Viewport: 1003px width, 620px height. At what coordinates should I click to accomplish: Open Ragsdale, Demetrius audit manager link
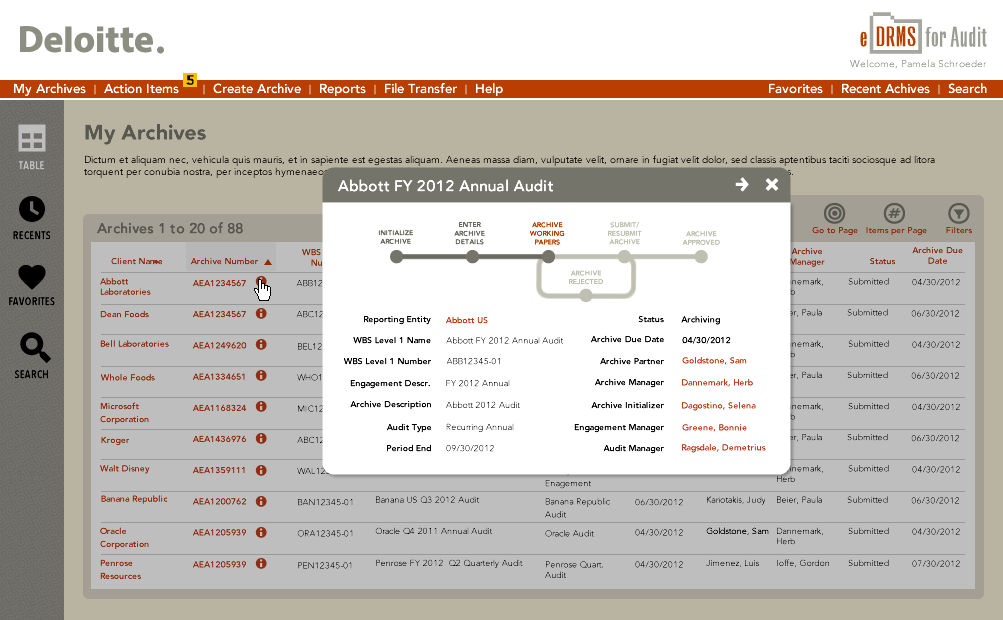pyautogui.click(x=723, y=448)
